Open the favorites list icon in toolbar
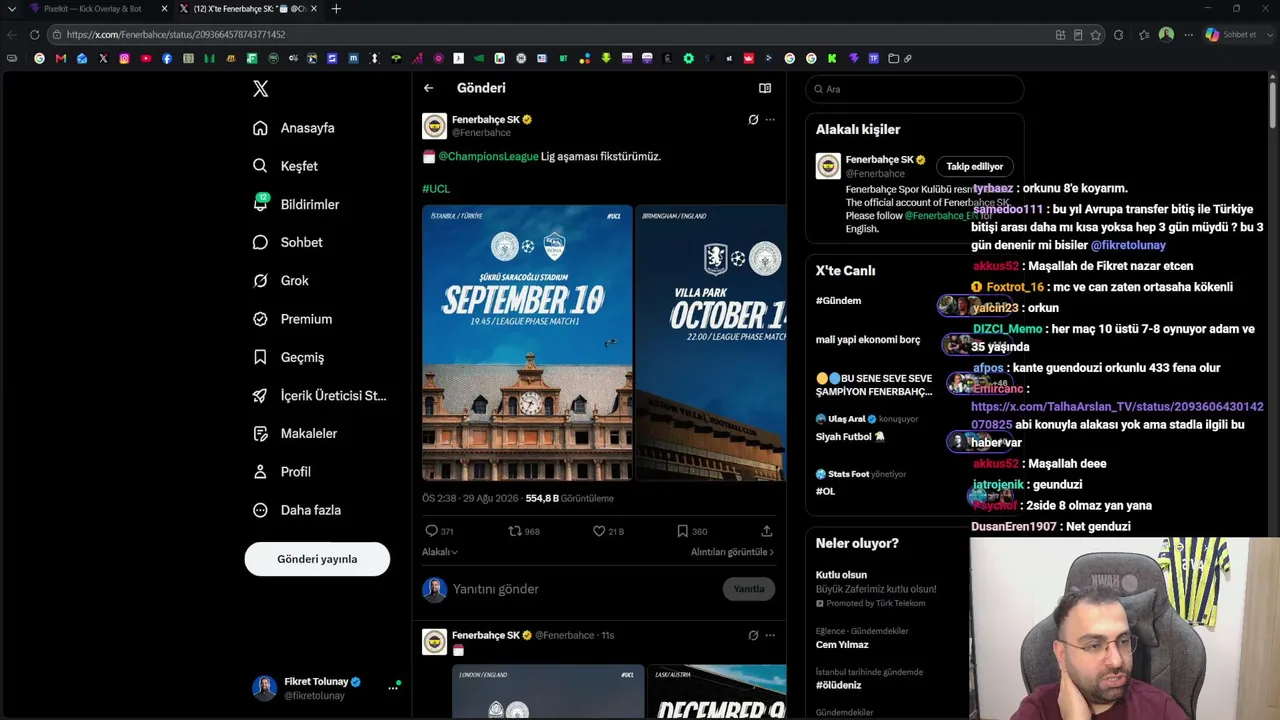Image resolution: width=1280 pixels, height=720 pixels. coord(1144,35)
